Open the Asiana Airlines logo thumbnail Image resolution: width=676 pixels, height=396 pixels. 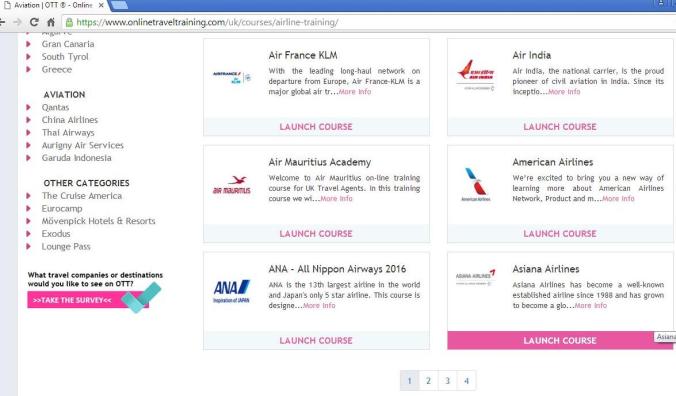pos(476,277)
